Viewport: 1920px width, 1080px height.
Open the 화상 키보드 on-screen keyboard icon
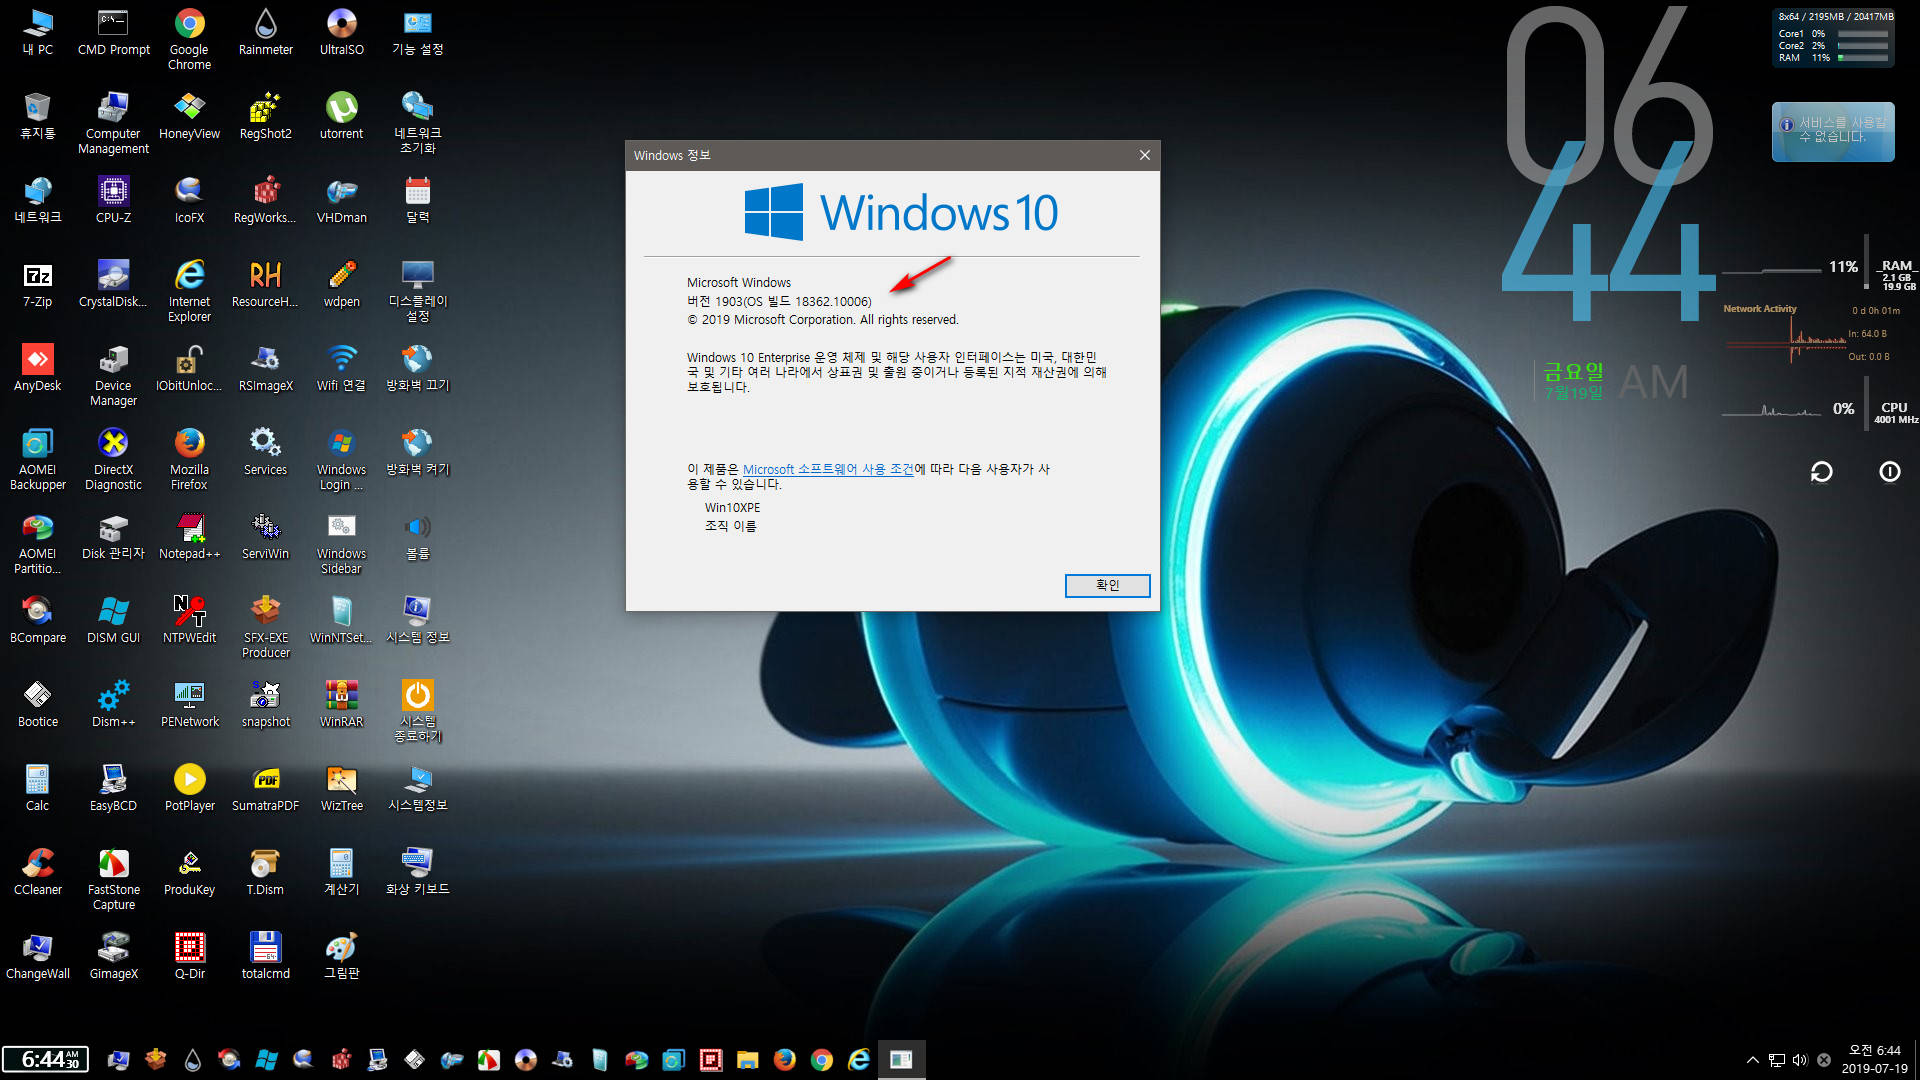tap(417, 872)
